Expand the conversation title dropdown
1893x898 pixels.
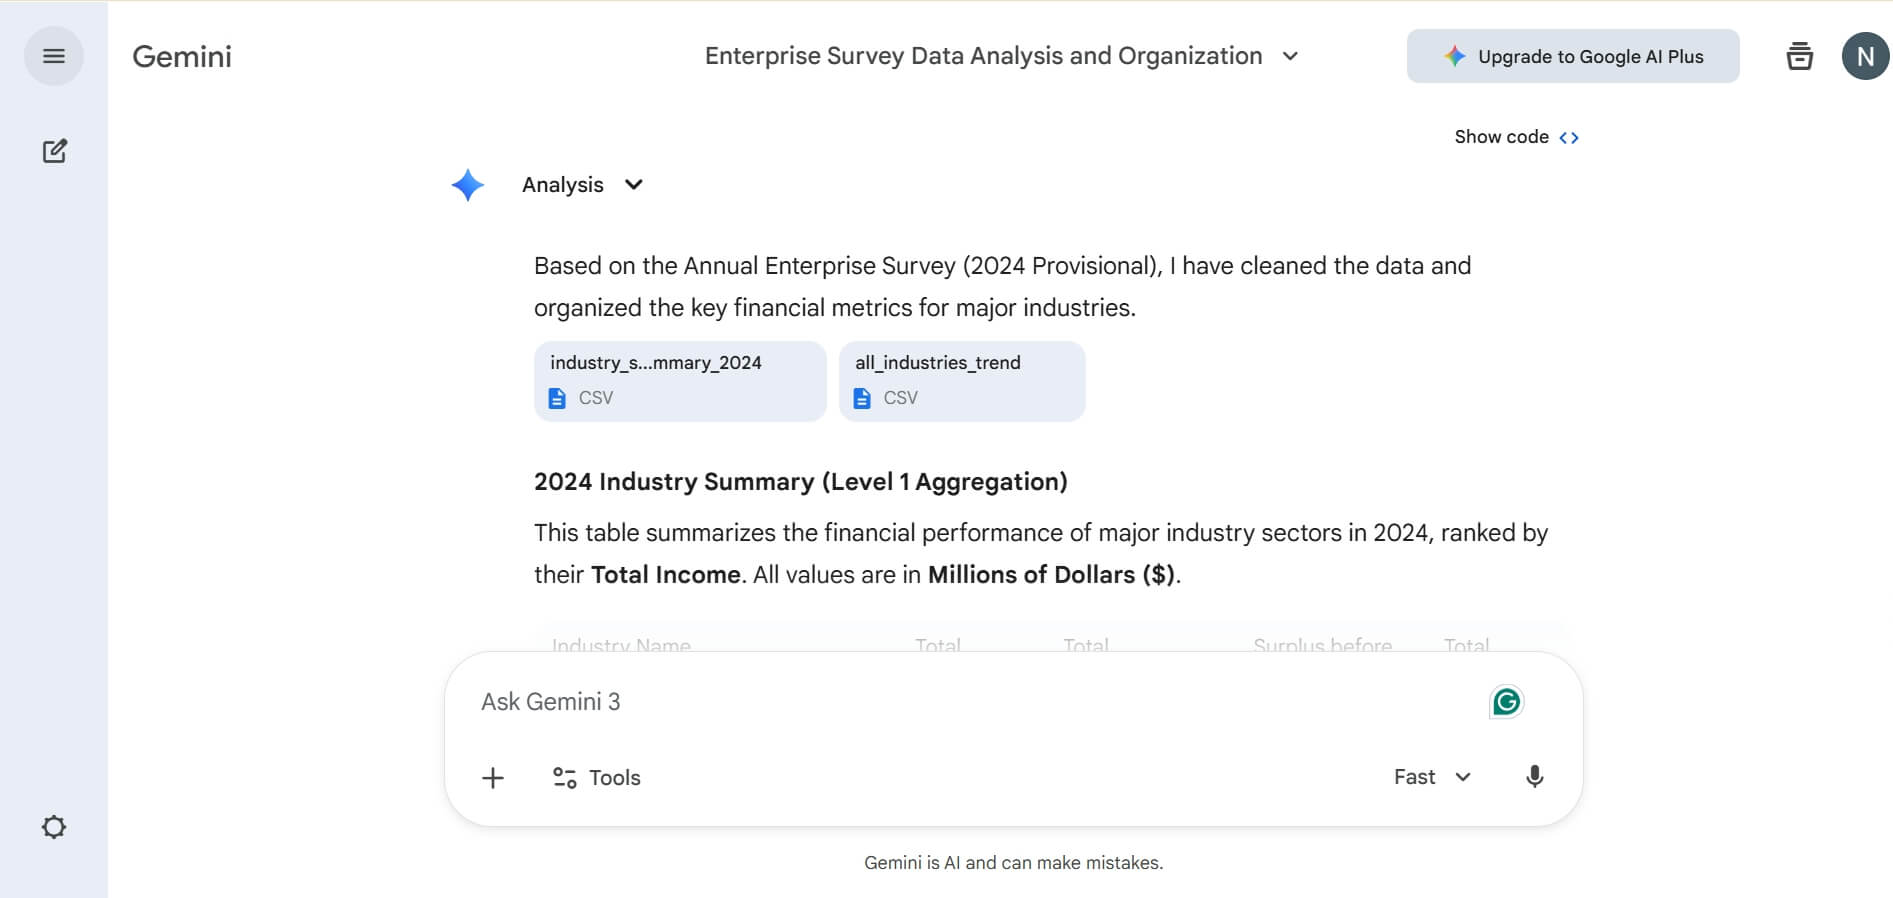tap(1290, 56)
